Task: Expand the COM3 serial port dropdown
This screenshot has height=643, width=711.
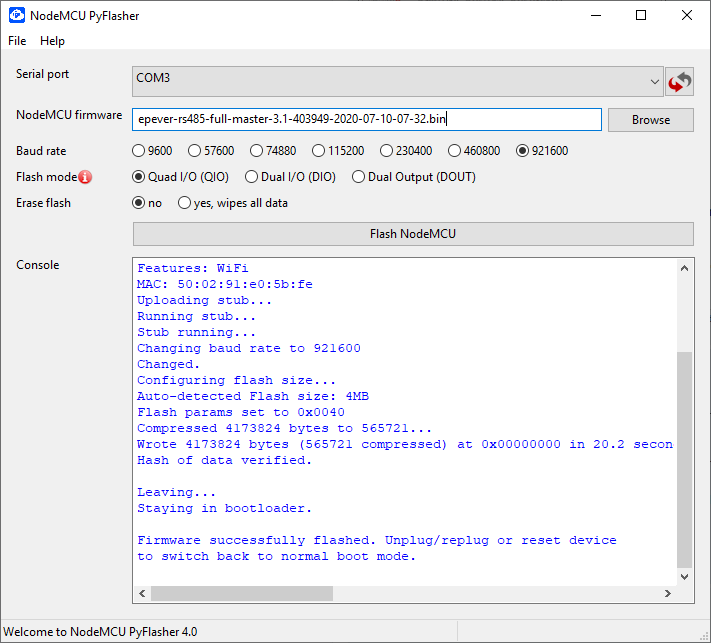Action: tap(654, 81)
